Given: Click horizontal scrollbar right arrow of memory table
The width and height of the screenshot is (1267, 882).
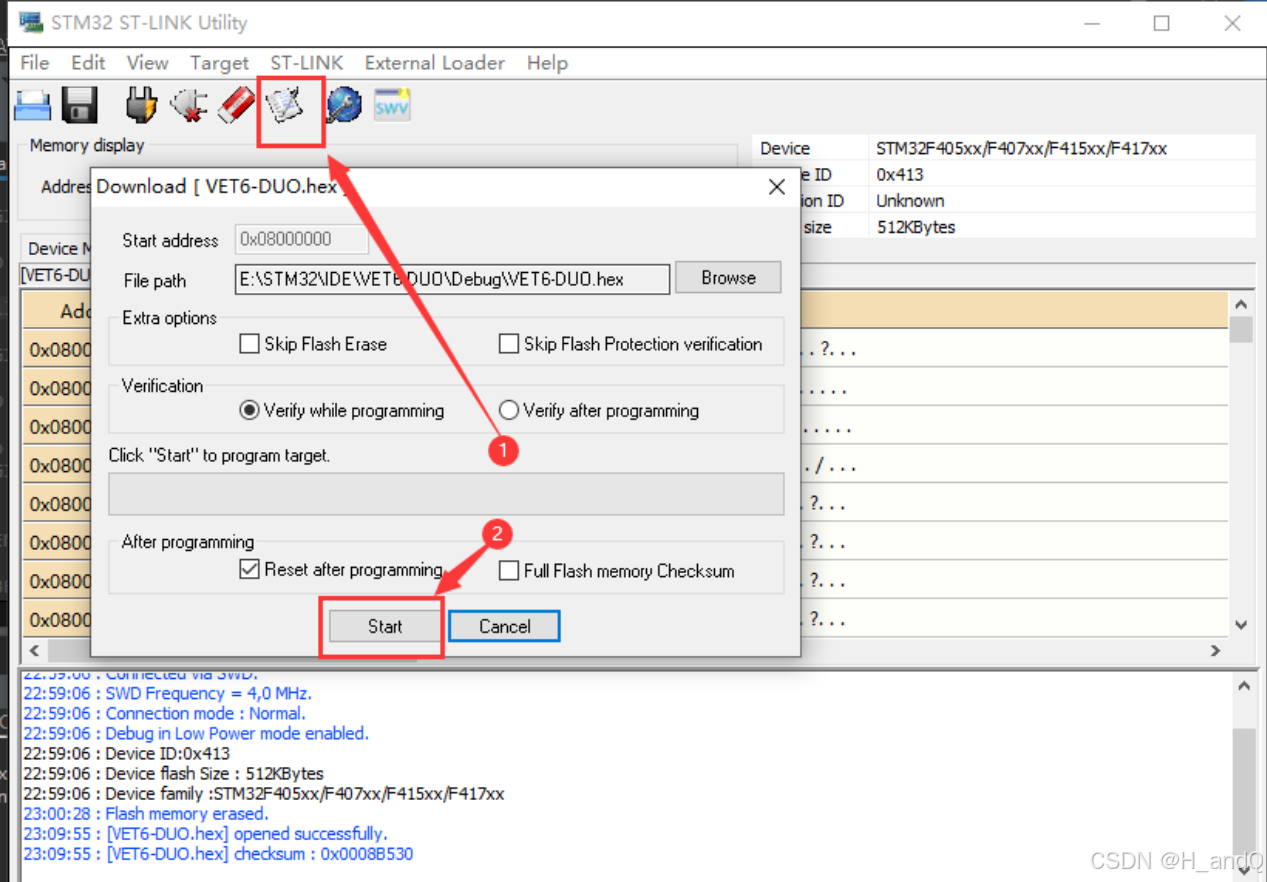Looking at the screenshot, I should [x=1215, y=650].
